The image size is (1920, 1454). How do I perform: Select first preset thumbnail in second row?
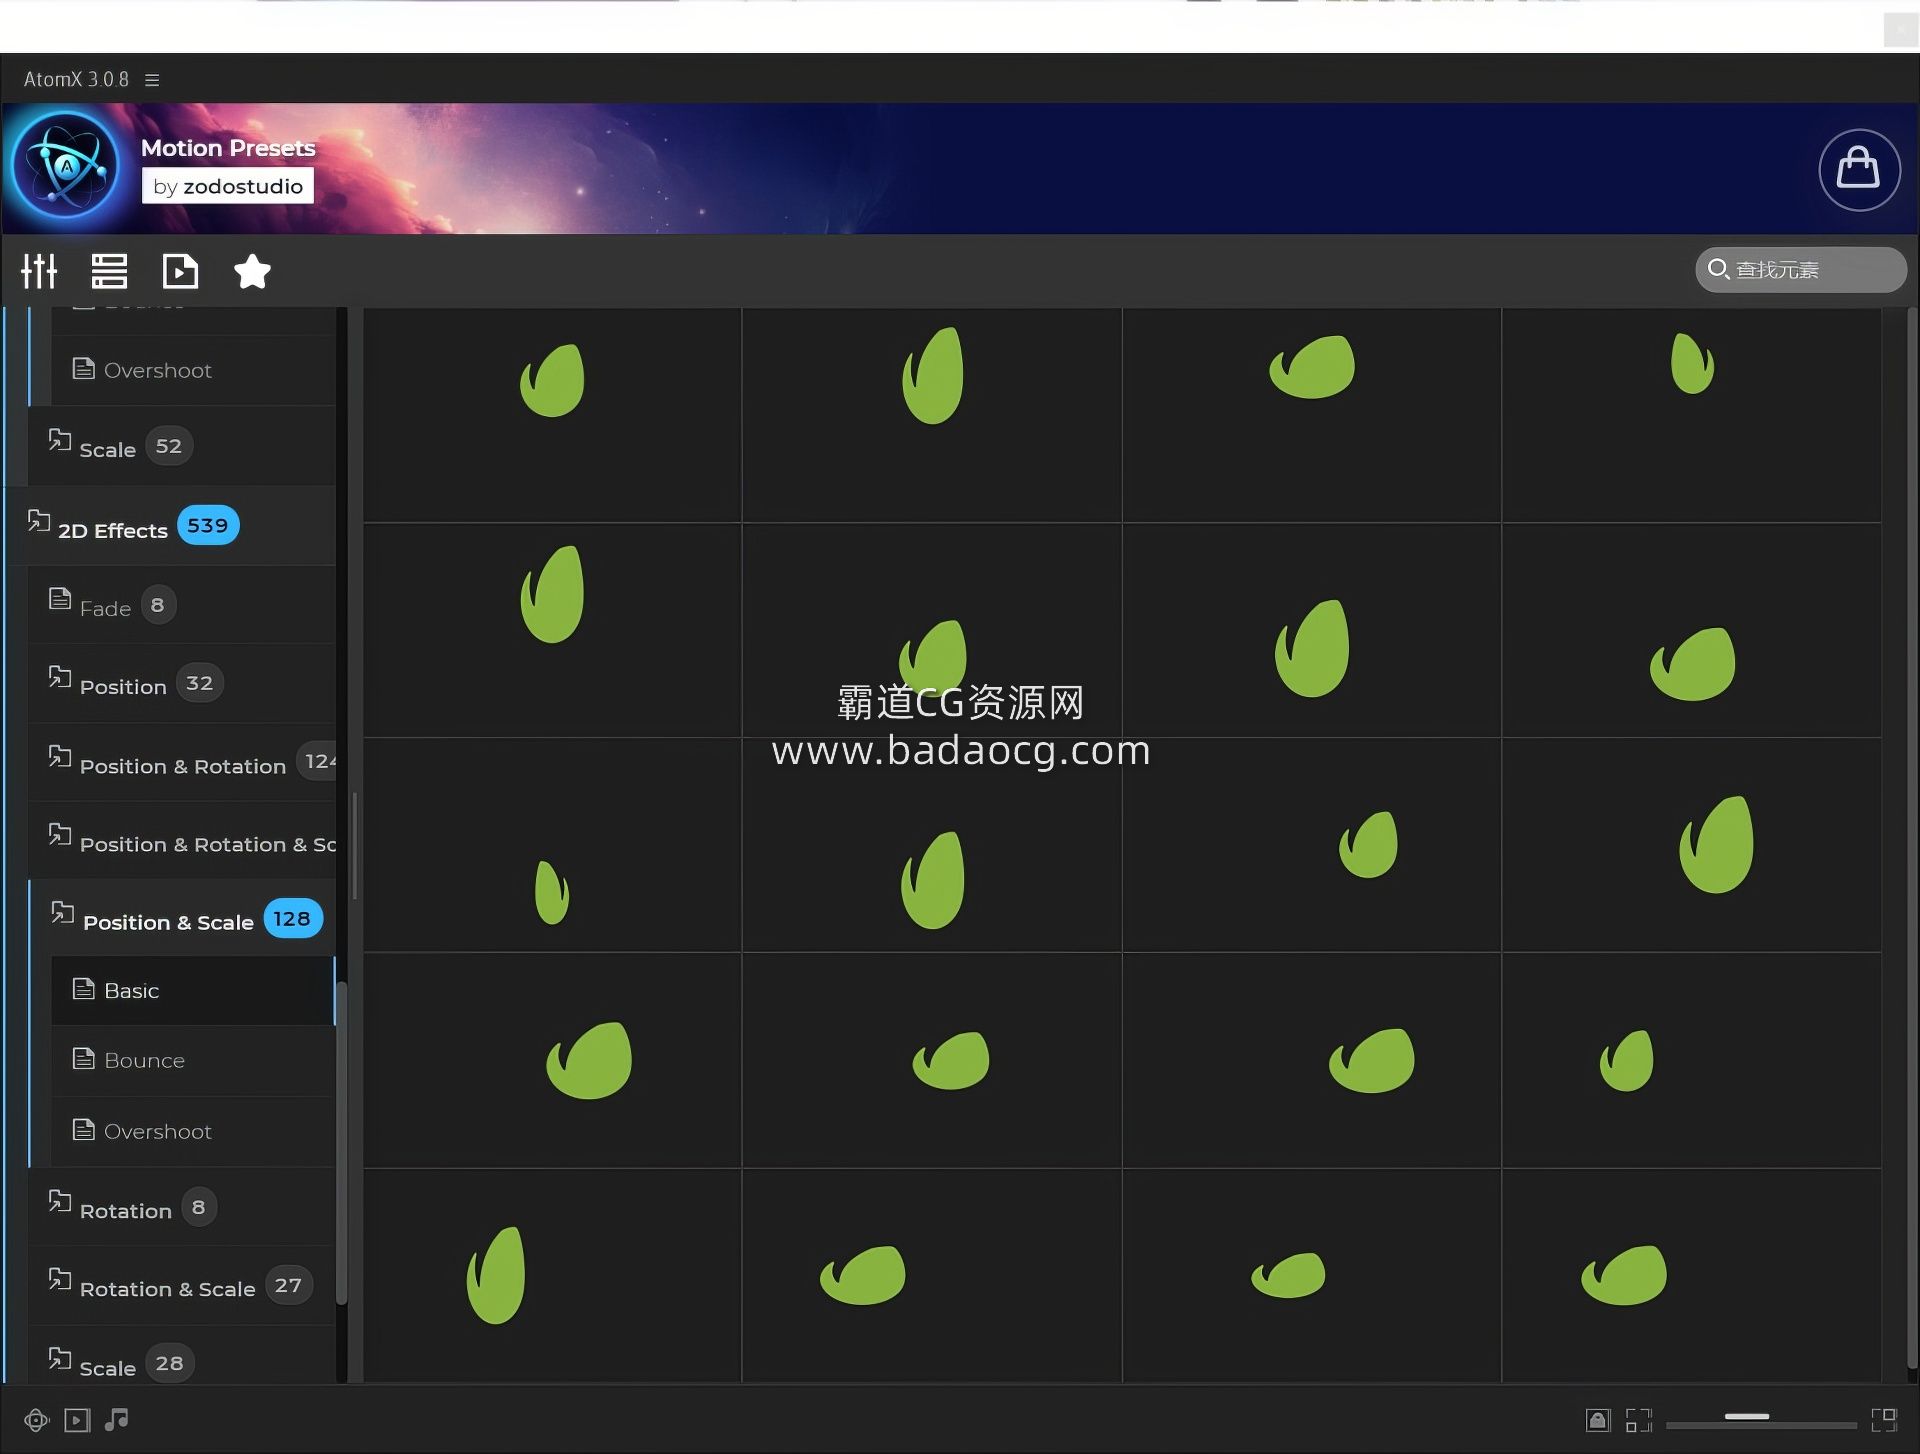pos(552,630)
